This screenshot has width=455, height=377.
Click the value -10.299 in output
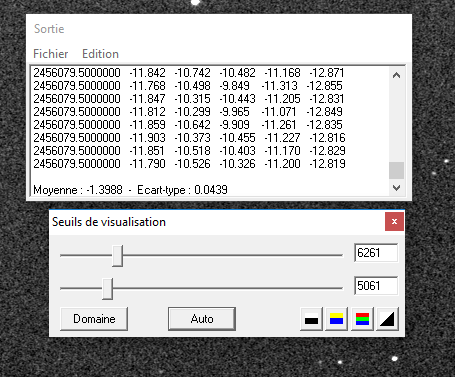point(192,112)
